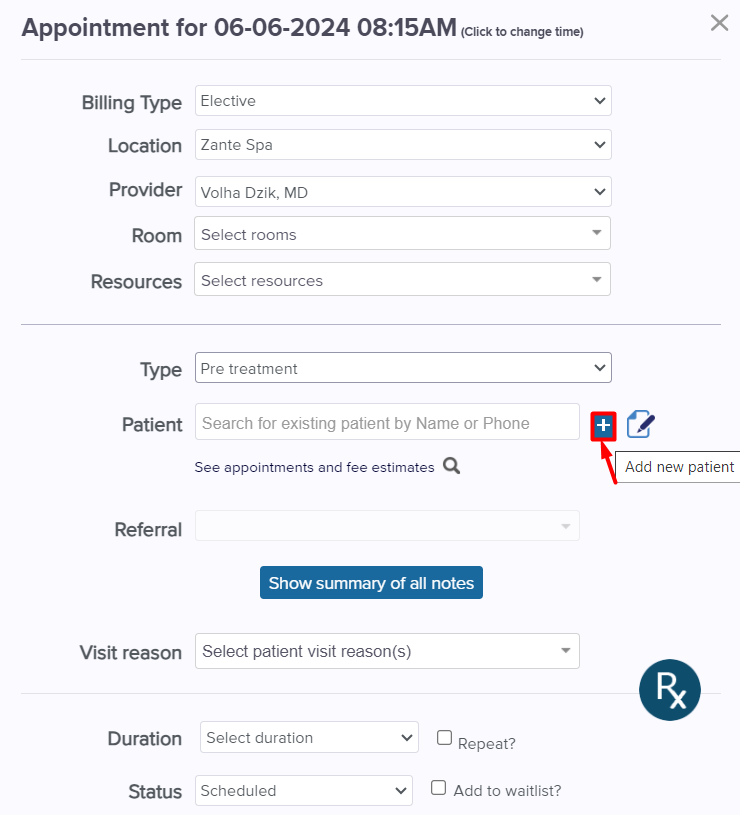Screen dimensions: 740x815
Task: Tick the Repeat? checkbox
Action: click(444, 738)
